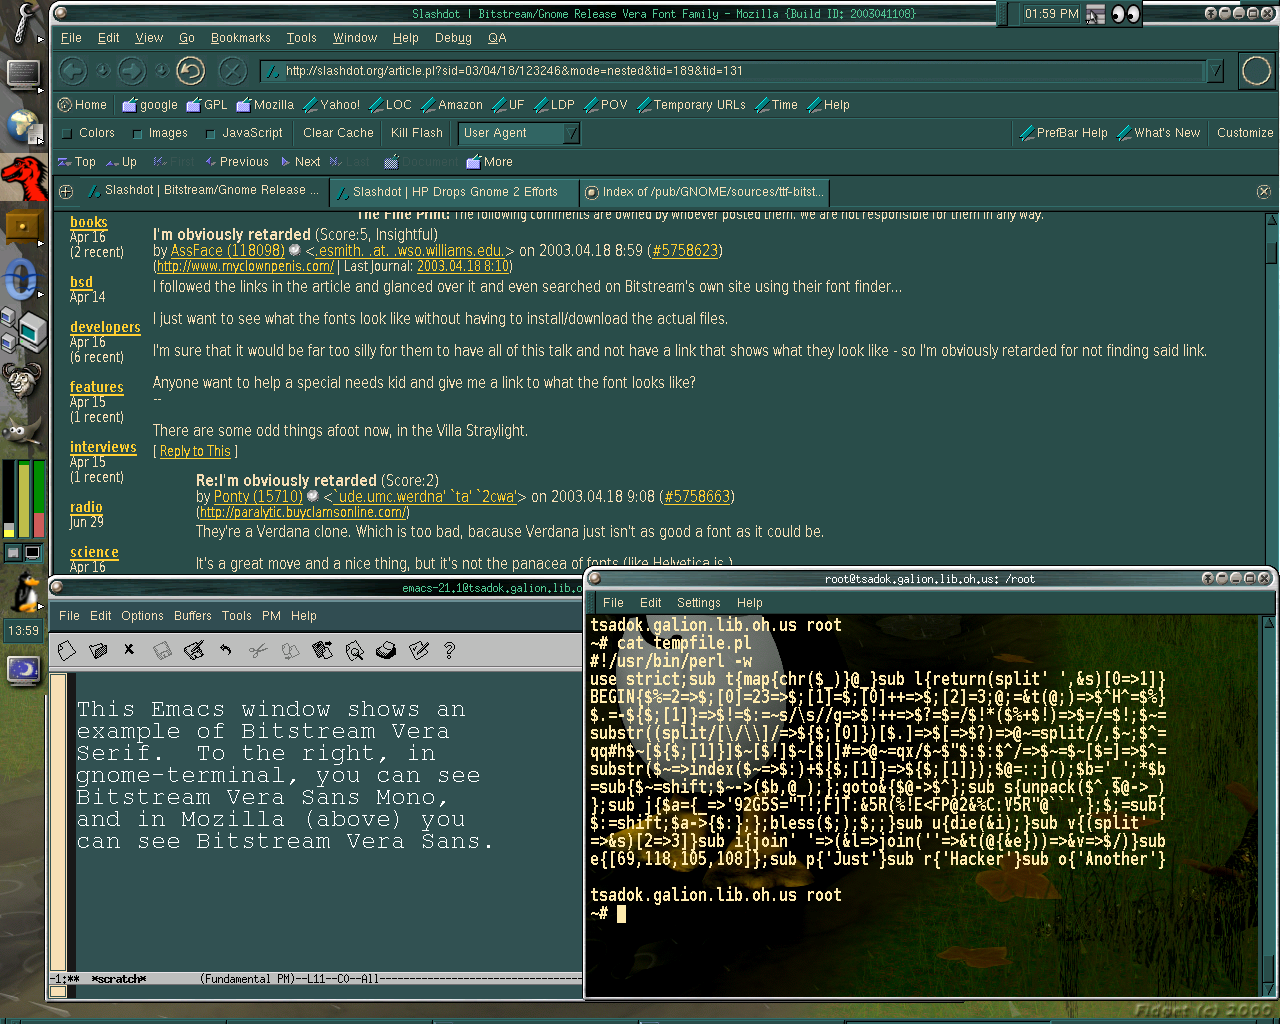Click the Up site navigation link
The width and height of the screenshot is (1280, 1024).
pos(122,162)
